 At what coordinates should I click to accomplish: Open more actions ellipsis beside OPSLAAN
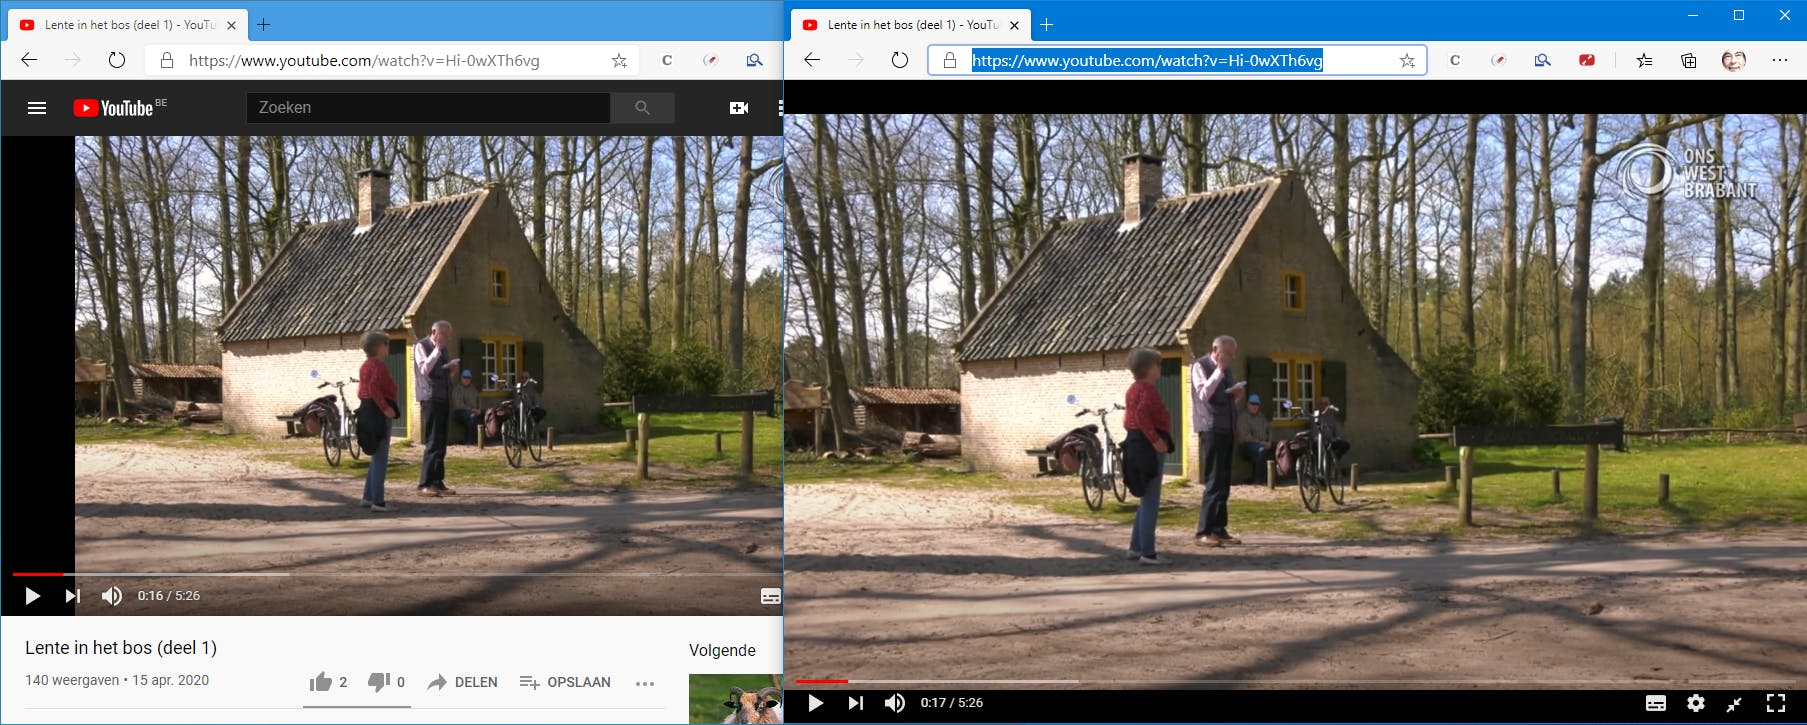(645, 683)
